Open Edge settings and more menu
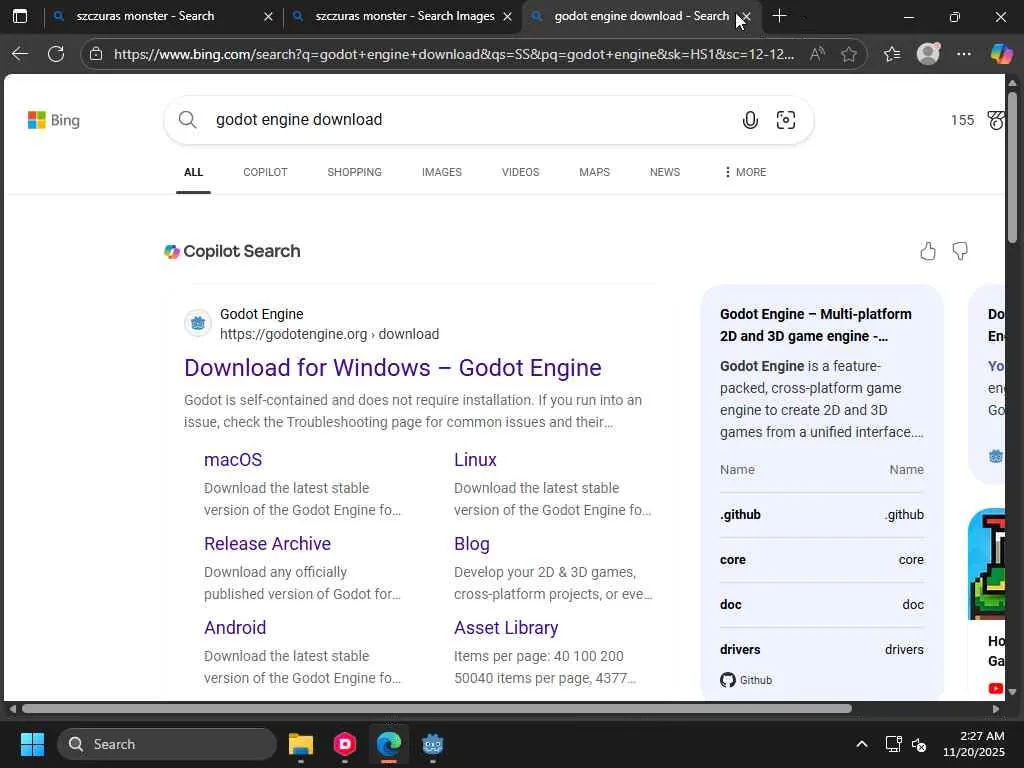 pos(964,54)
